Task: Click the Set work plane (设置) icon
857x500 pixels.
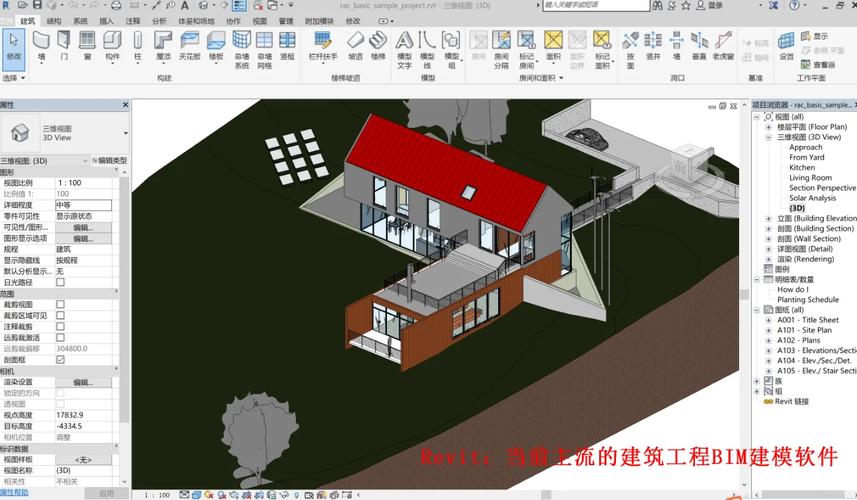Action: point(786,45)
